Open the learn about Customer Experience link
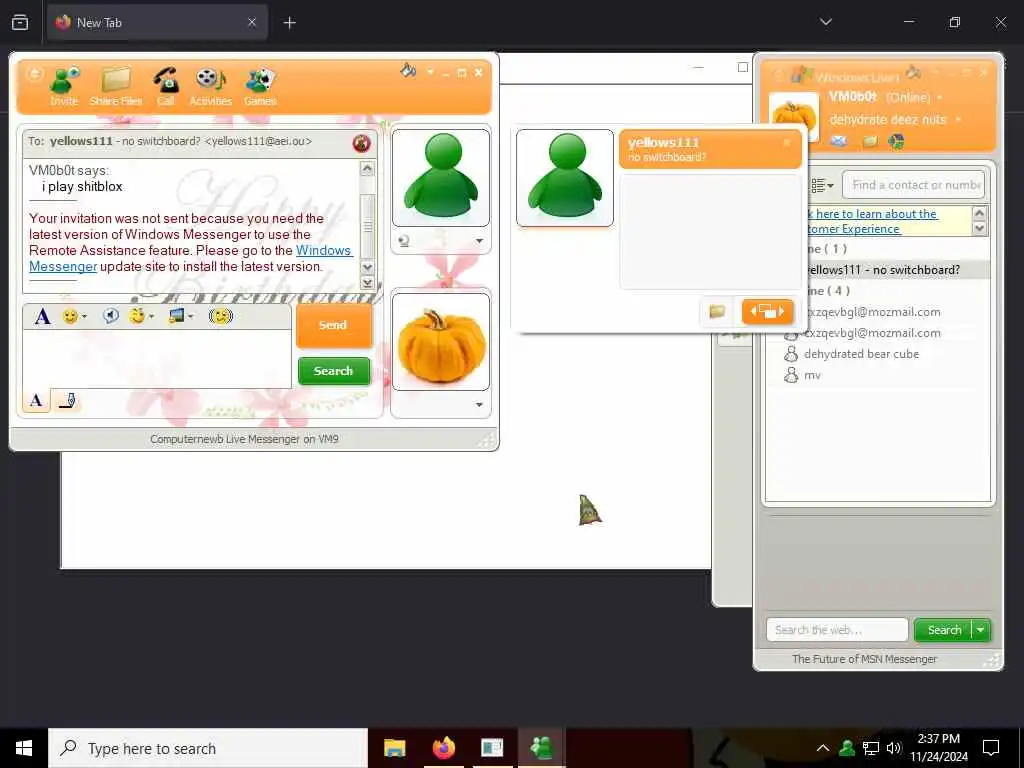Screen dimensions: 1024x768 (871, 221)
